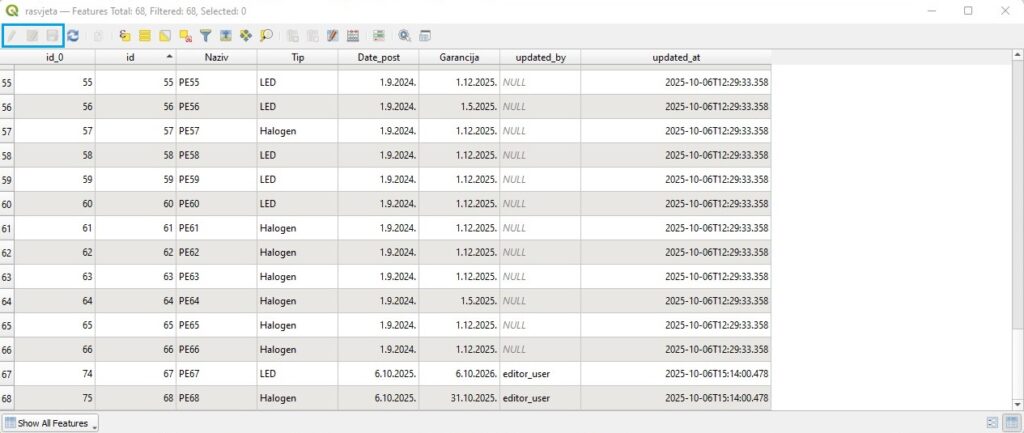Open the actions gear-with-magnifier icon
This screenshot has width=1024, height=433.
tap(405, 36)
